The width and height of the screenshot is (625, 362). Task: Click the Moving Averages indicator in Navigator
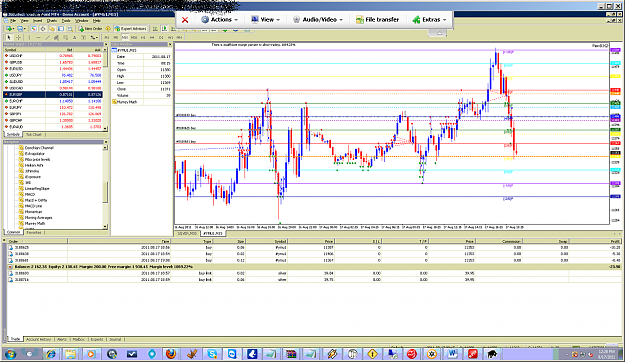click(x=38, y=218)
